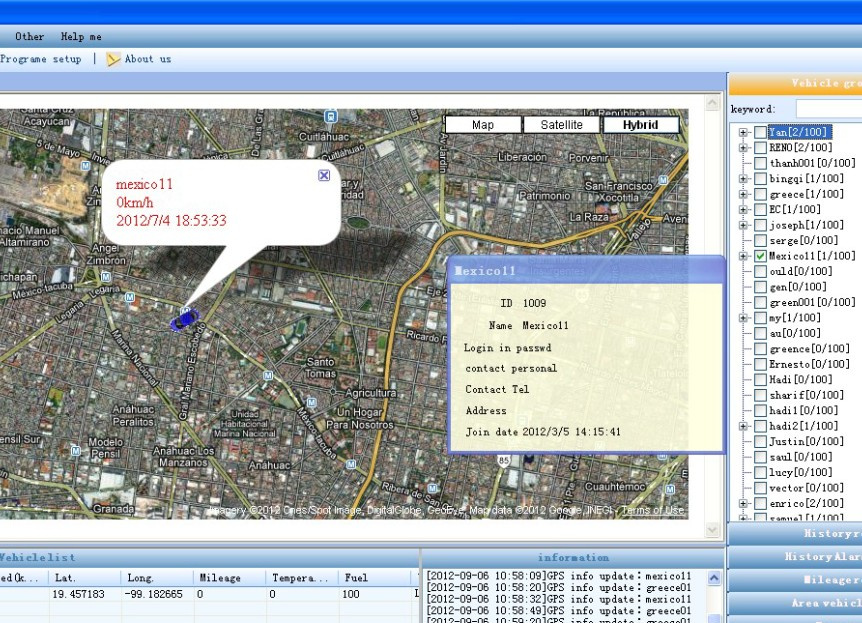Screen dimensions: 862x623
Task: Check the gen[0/100] checkbox
Action: pos(760,286)
